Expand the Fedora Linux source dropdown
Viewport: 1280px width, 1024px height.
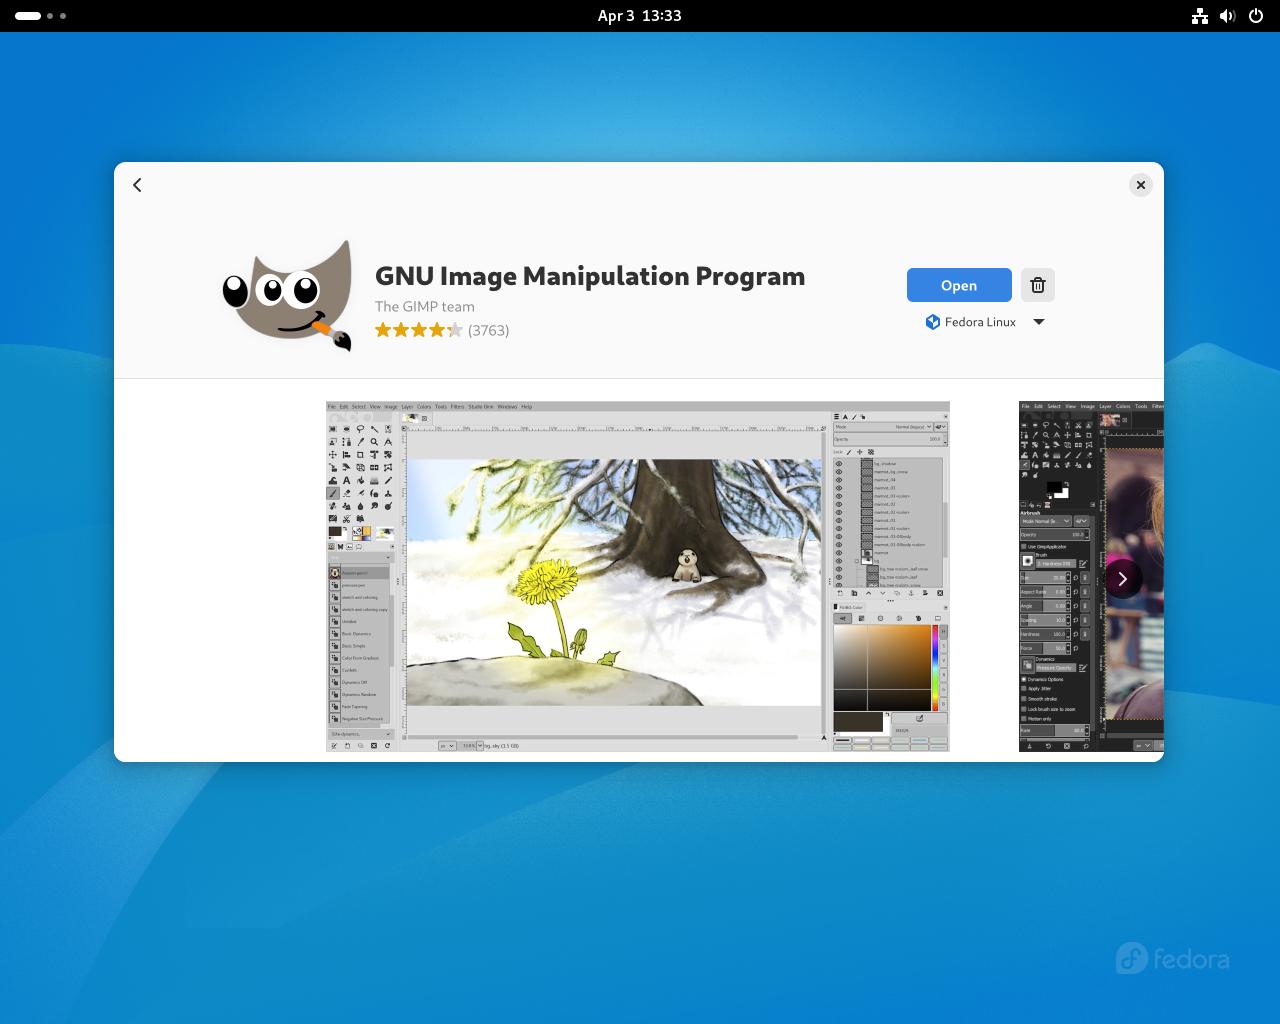point(1039,322)
